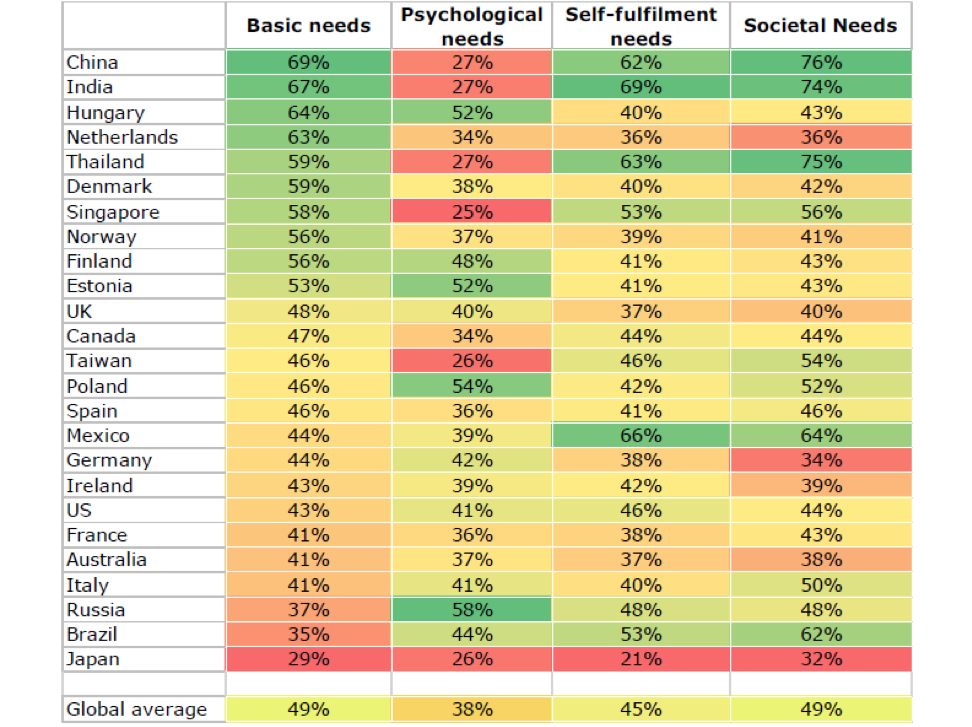Click the Basic needs column header
Screen dimensions: 972x727
(308, 26)
